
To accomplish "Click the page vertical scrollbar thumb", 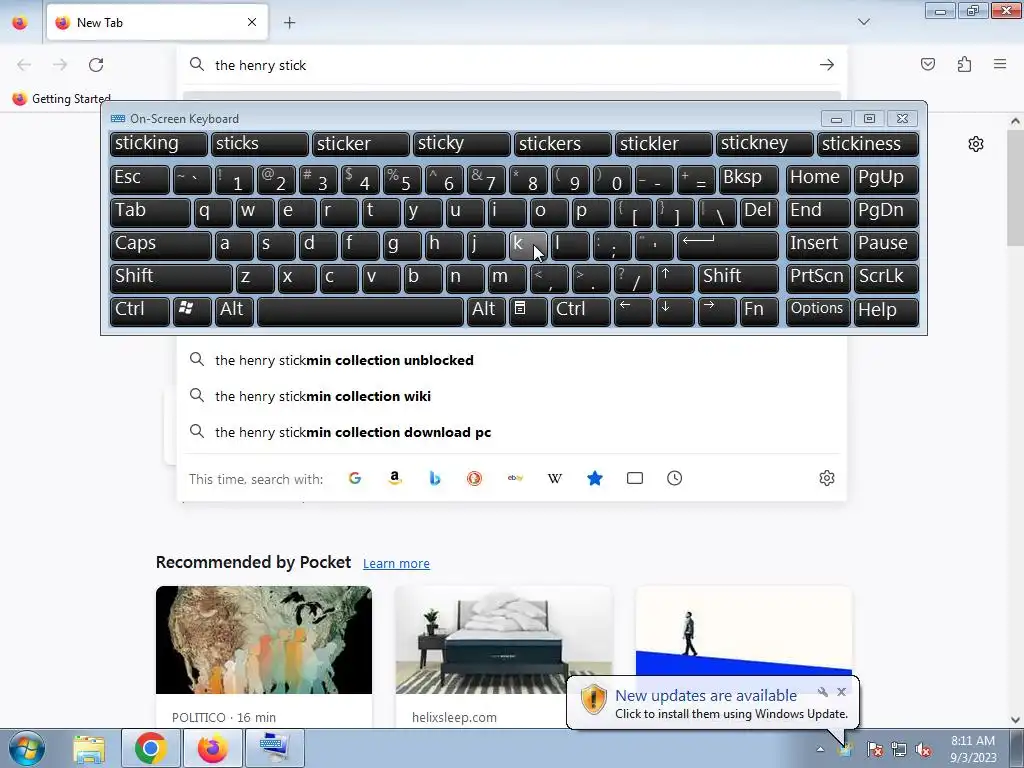I will (x=1015, y=187).
